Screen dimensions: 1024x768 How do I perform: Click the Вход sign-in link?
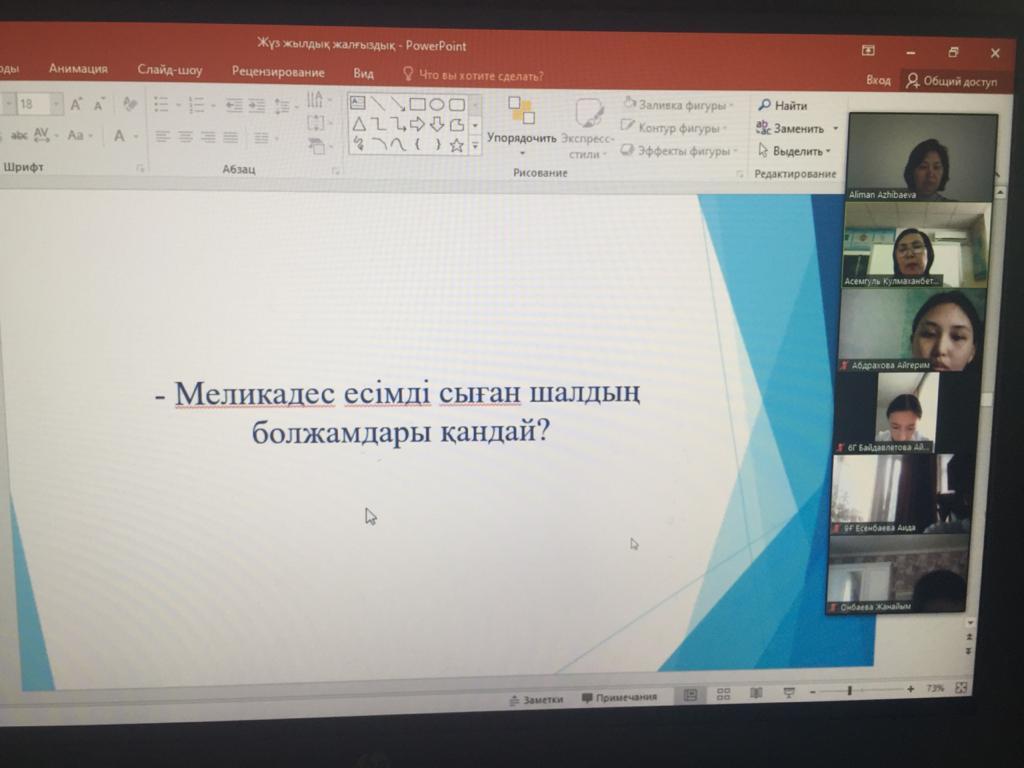pyautogui.click(x=878, y=80)
